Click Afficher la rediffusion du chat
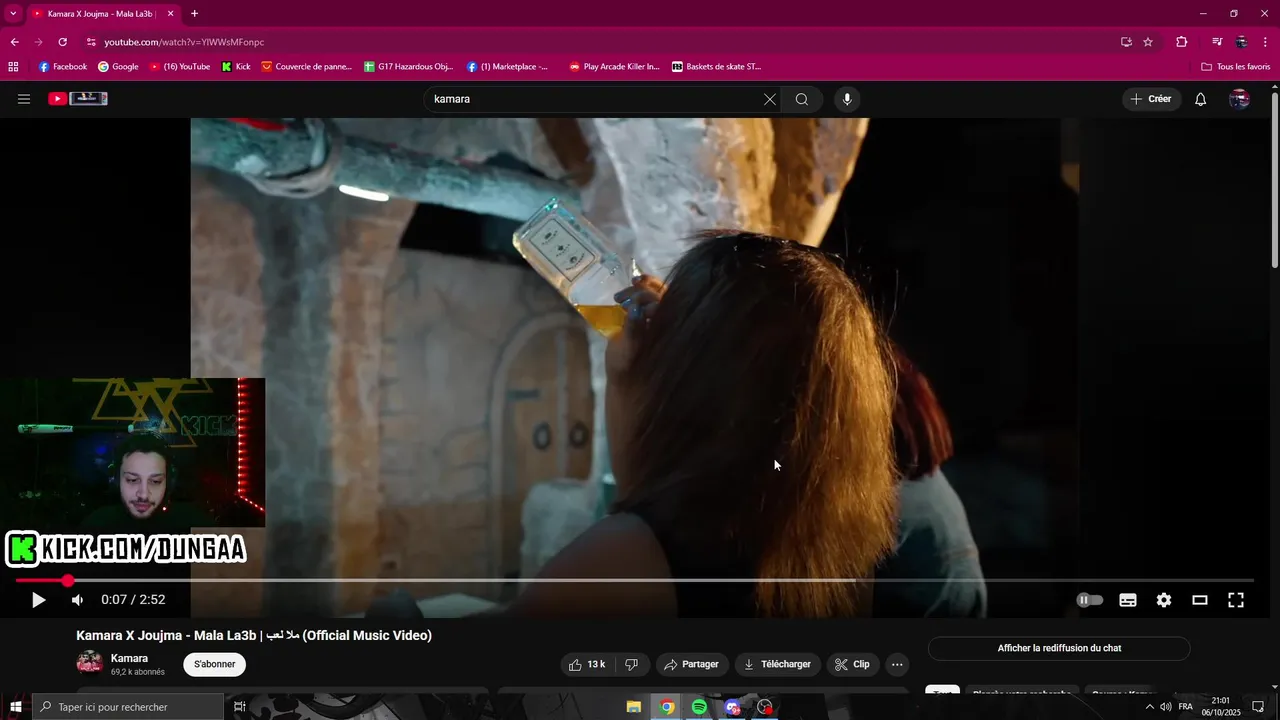The height and width of the screenshot is (720, 1280). tap(1059, 648)
